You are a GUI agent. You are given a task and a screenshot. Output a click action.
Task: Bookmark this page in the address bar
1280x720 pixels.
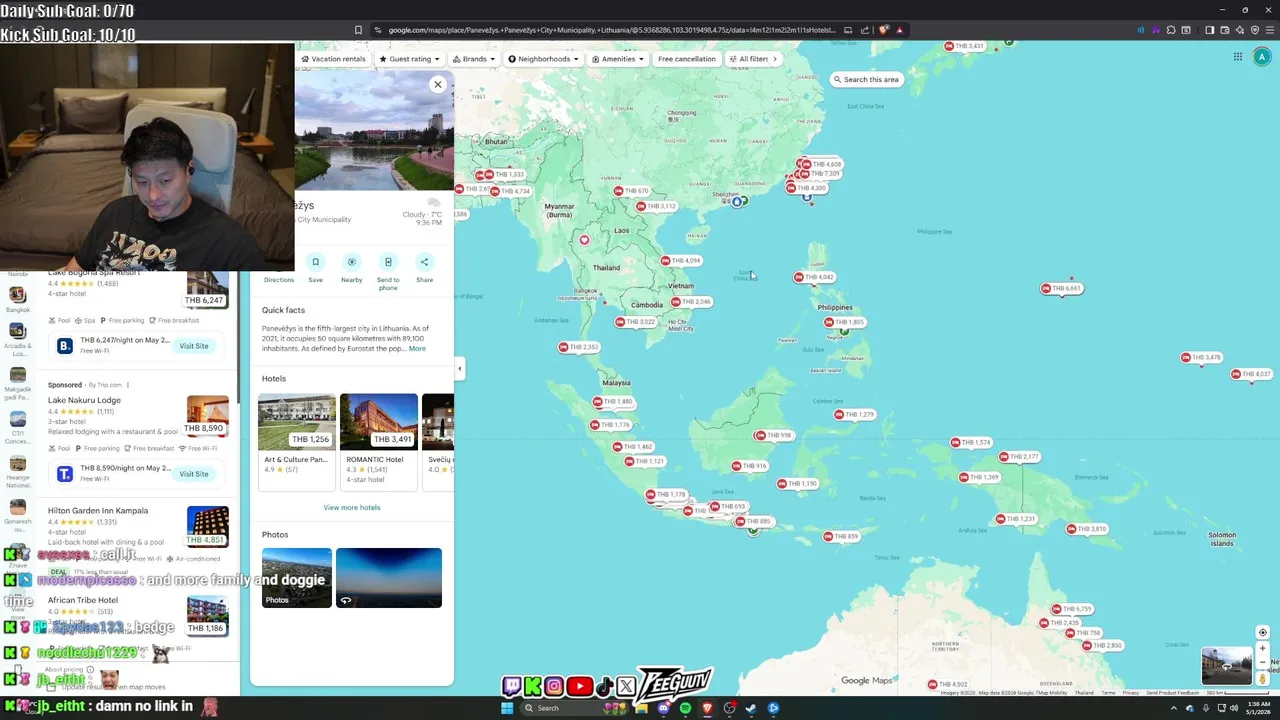coord(358,30)
